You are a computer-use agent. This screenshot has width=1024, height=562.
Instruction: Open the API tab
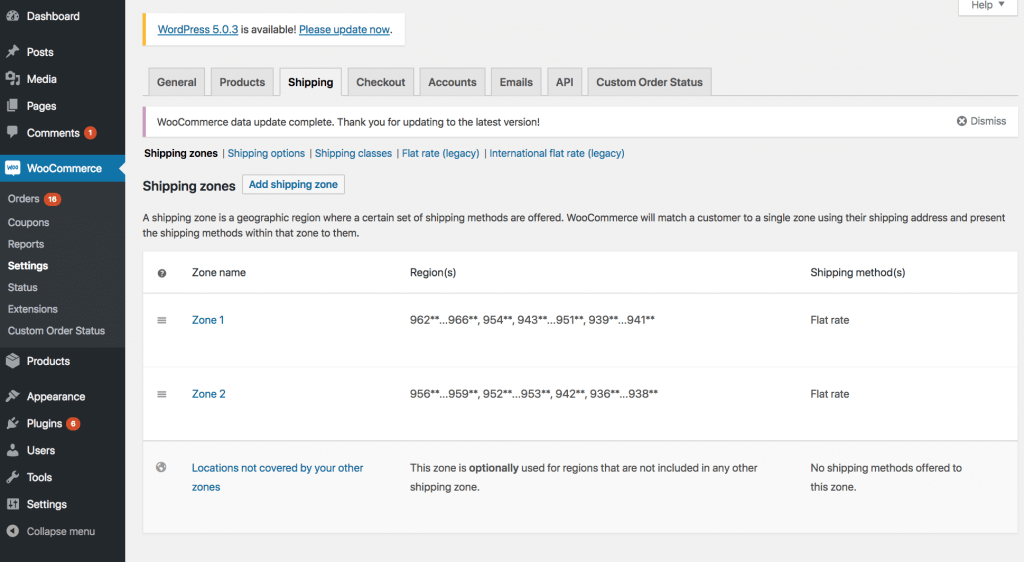coord(564,82)
